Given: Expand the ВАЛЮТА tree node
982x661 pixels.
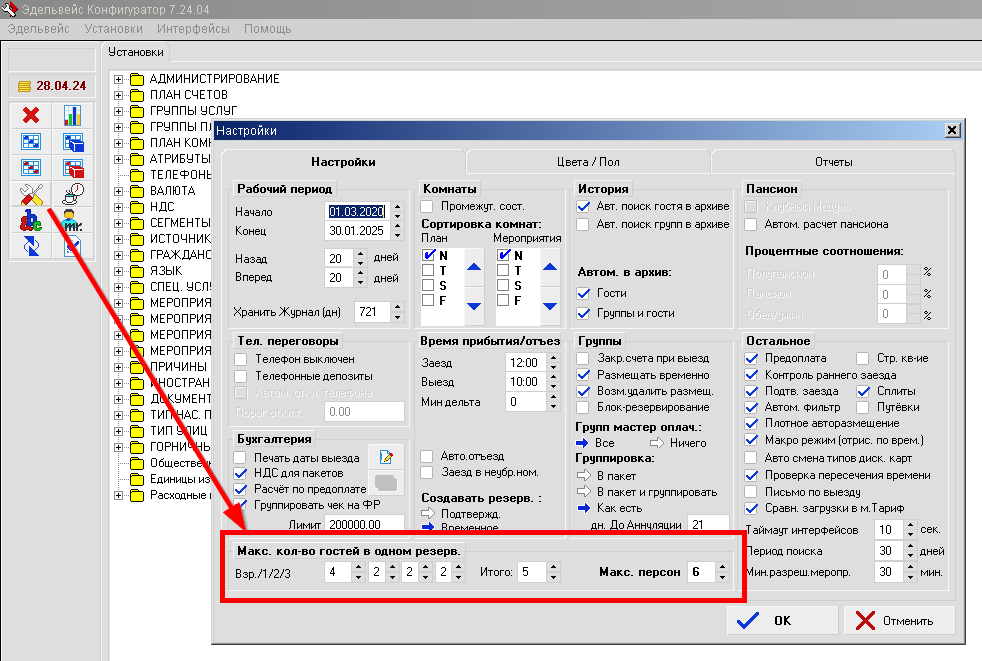Looking at the screenshot, I should (120, 191).
